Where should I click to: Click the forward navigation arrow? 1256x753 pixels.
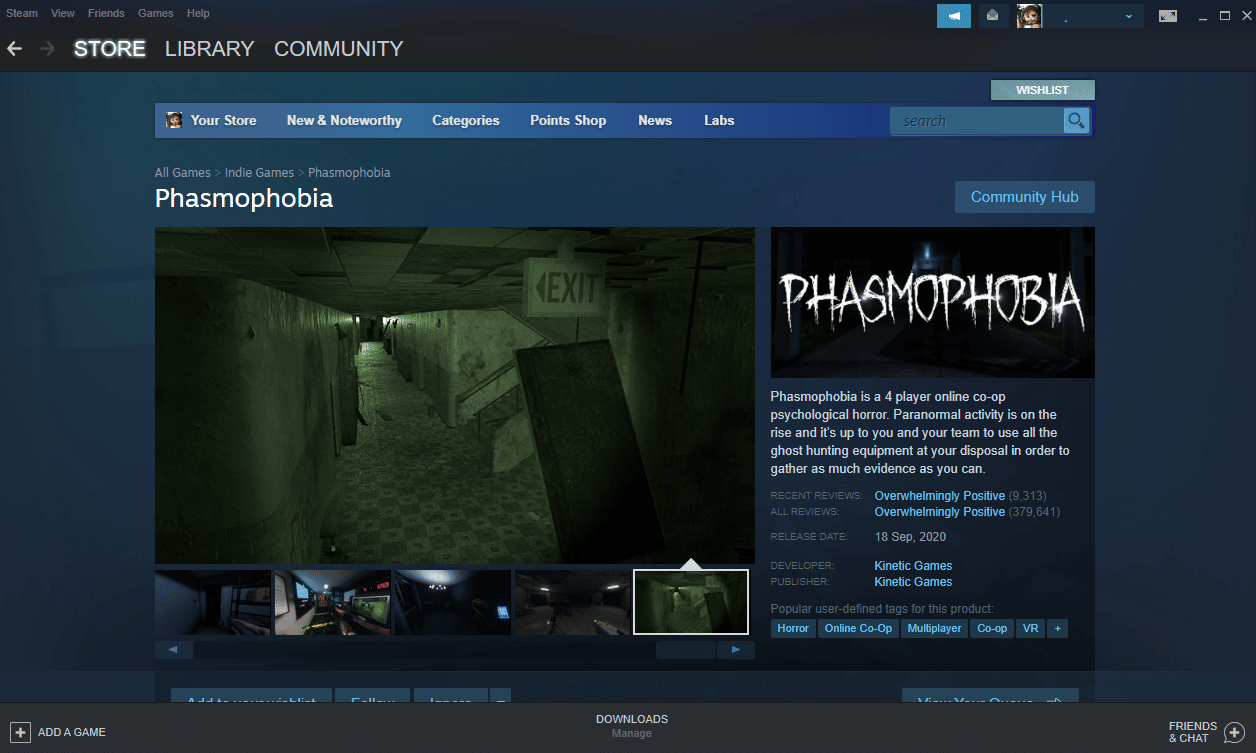click(46, 48)
